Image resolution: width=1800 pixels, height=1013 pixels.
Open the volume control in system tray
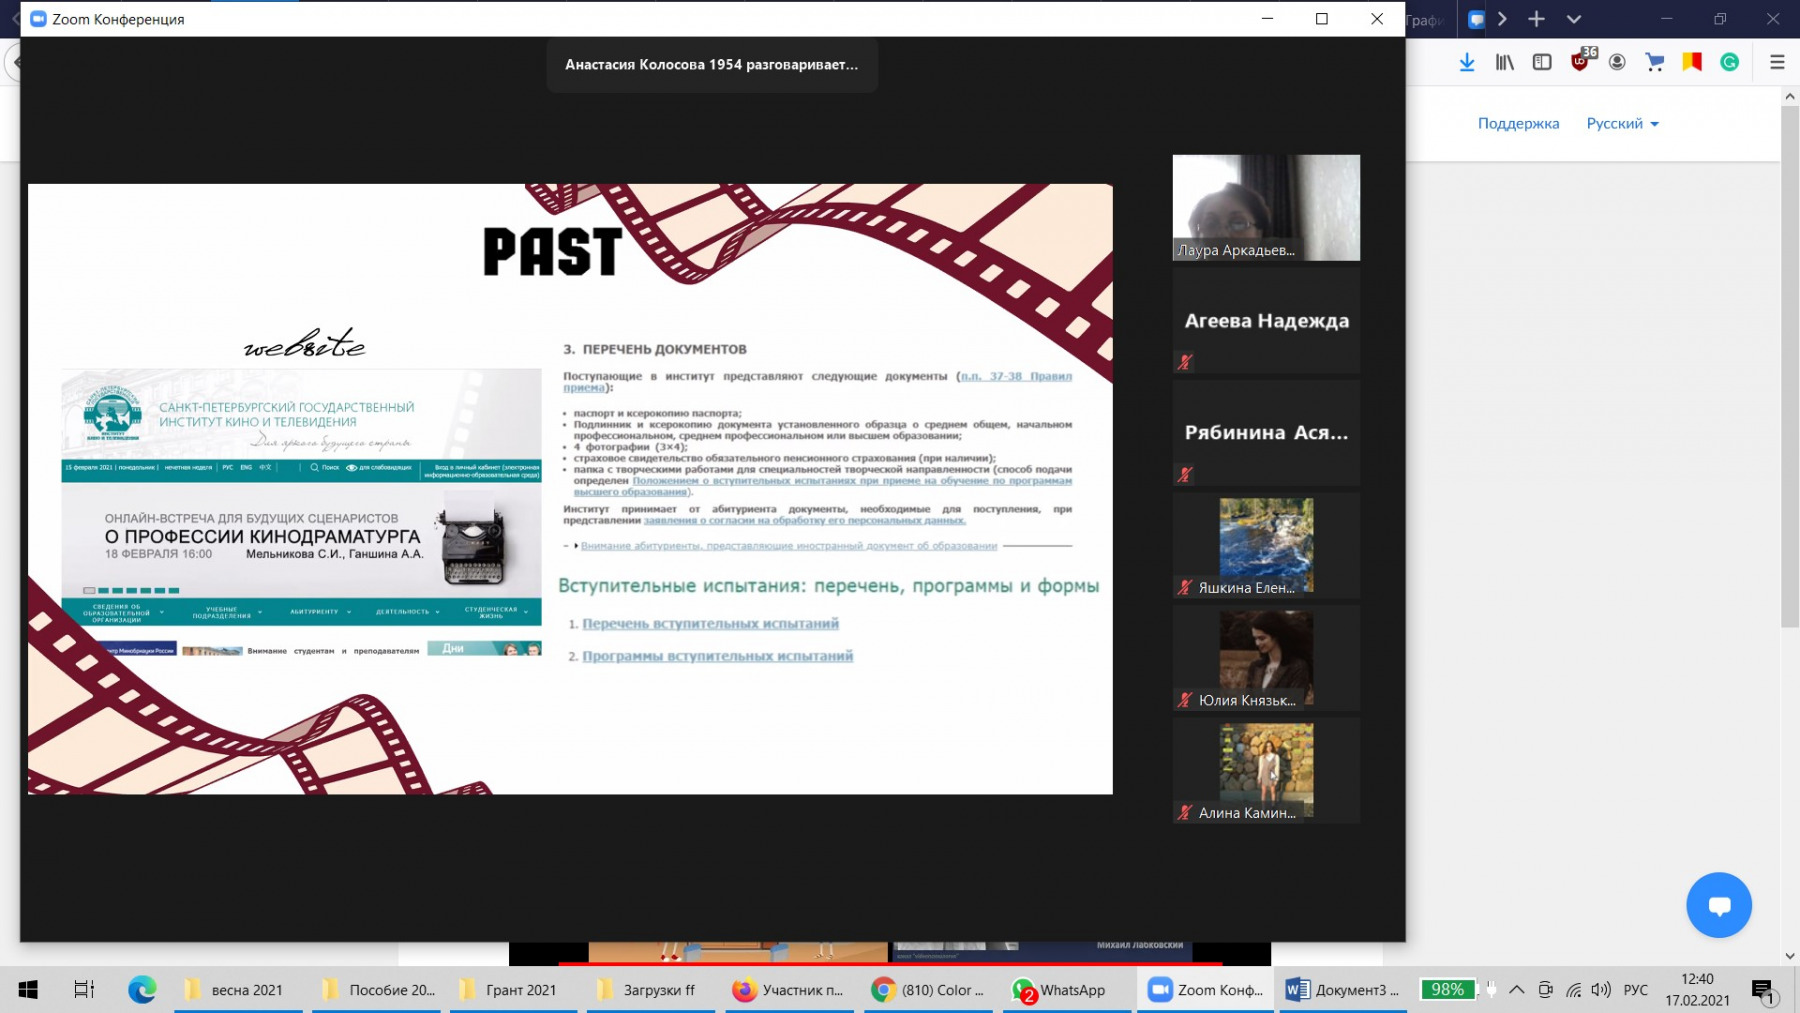[1601, 990]
